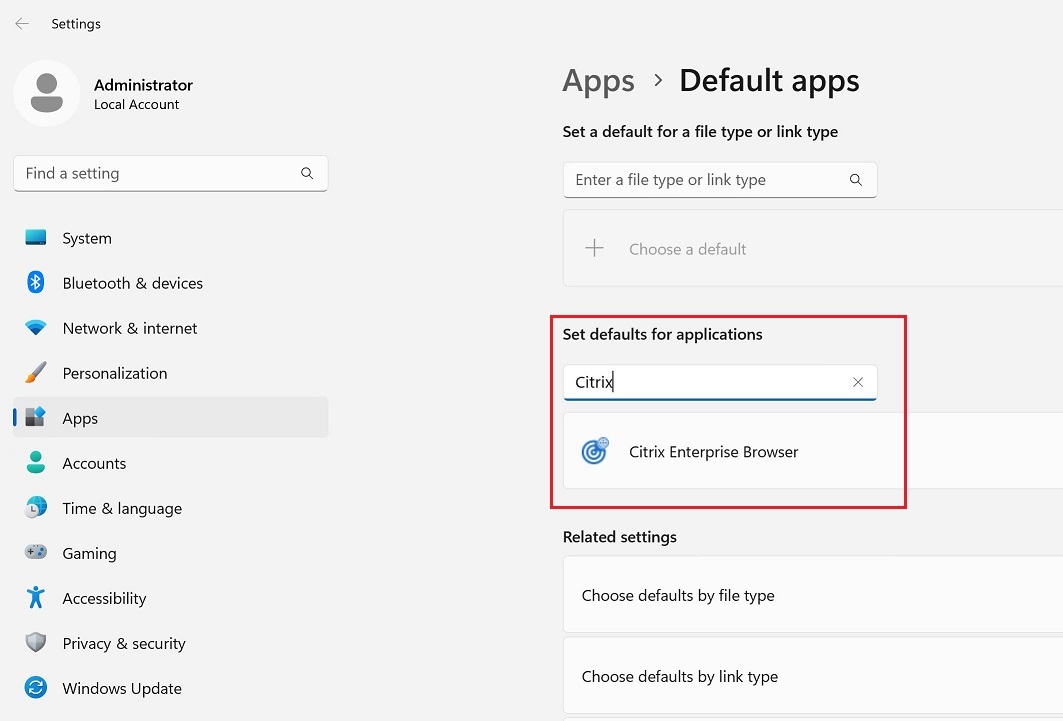Click Apps breadcrumb link in header
This screenshot has height=721, width=1063.
(x=598, y=81)
